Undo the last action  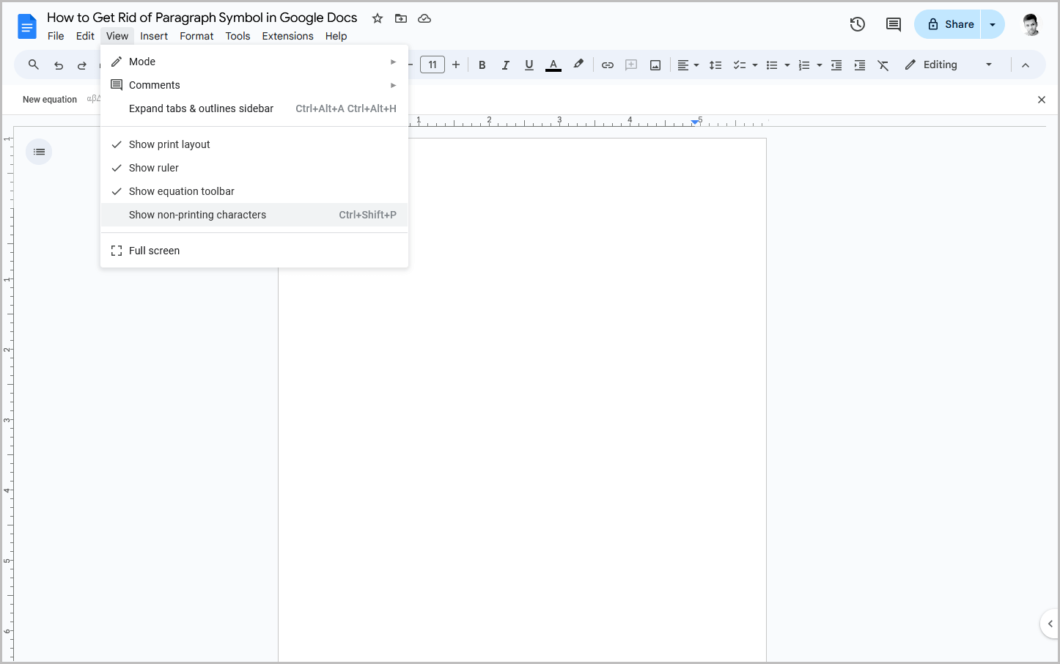(58, 65)
